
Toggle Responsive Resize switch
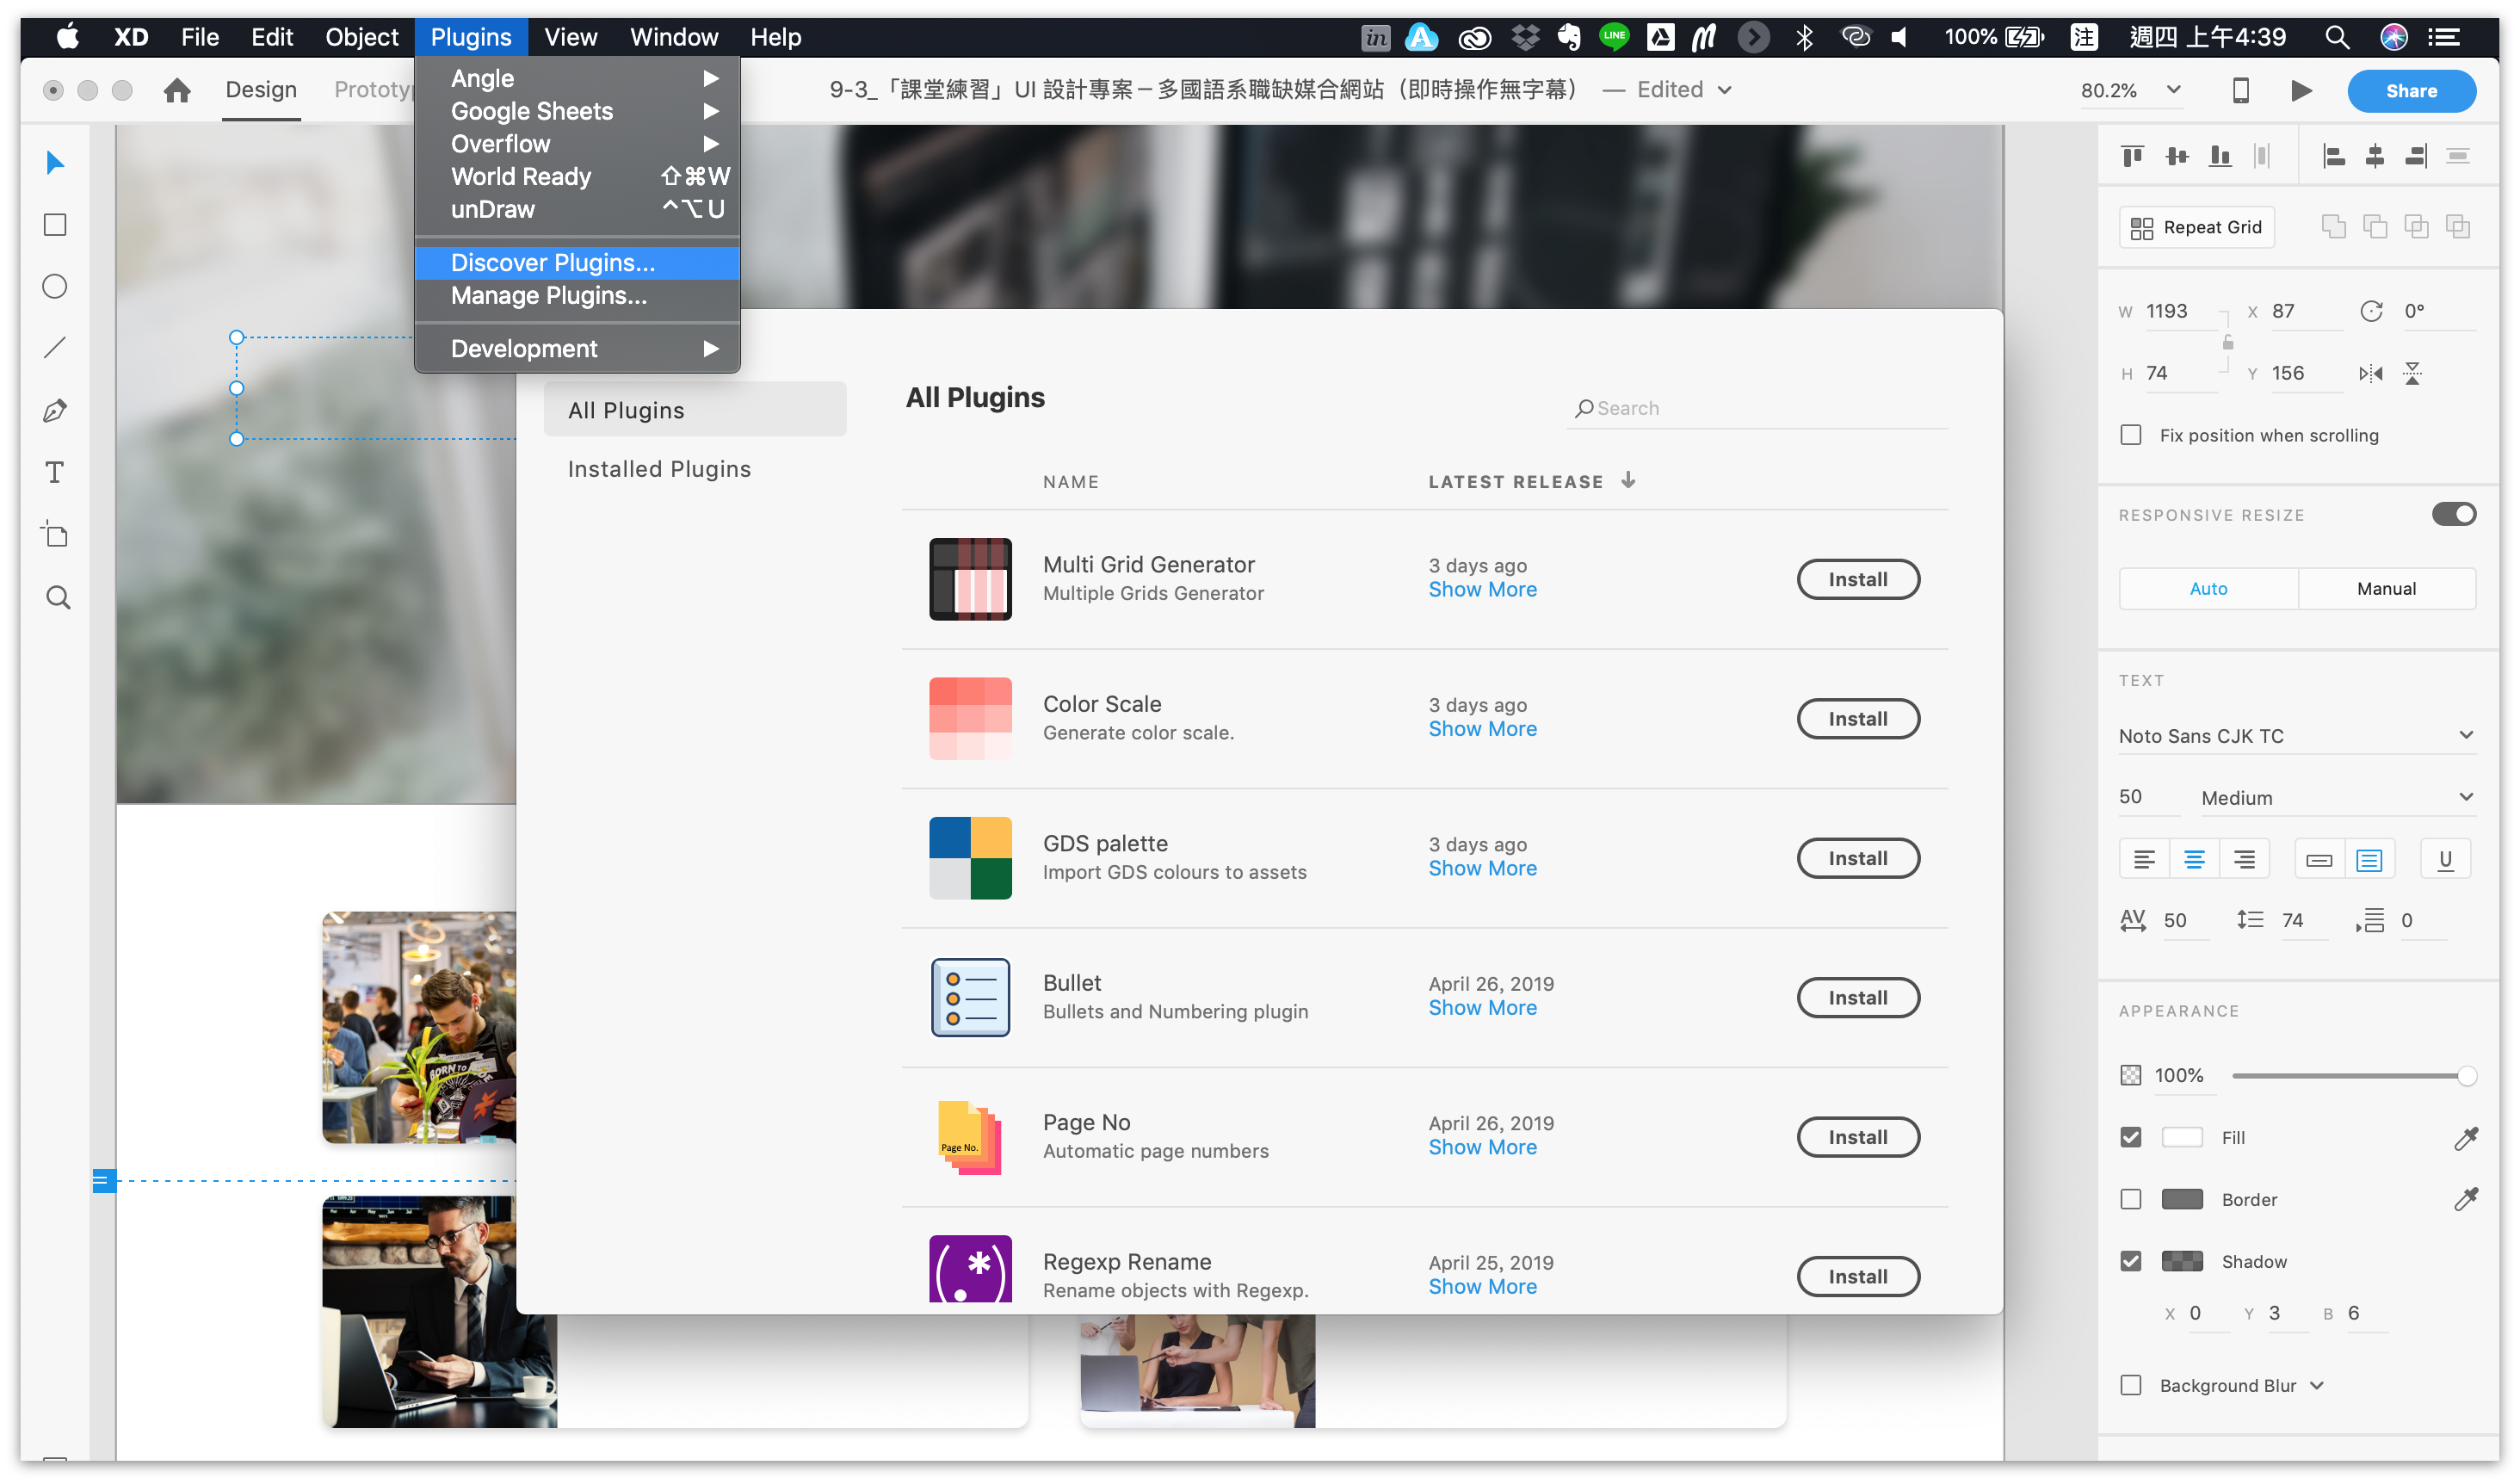(2453, 514)
